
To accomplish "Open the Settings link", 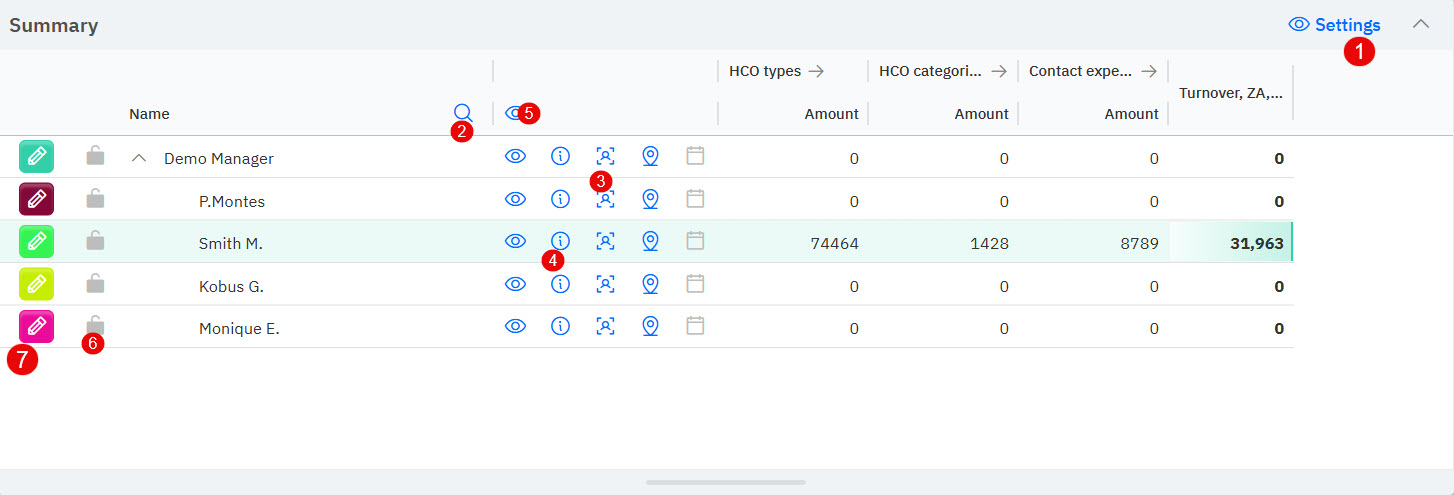I will 1335,25.
